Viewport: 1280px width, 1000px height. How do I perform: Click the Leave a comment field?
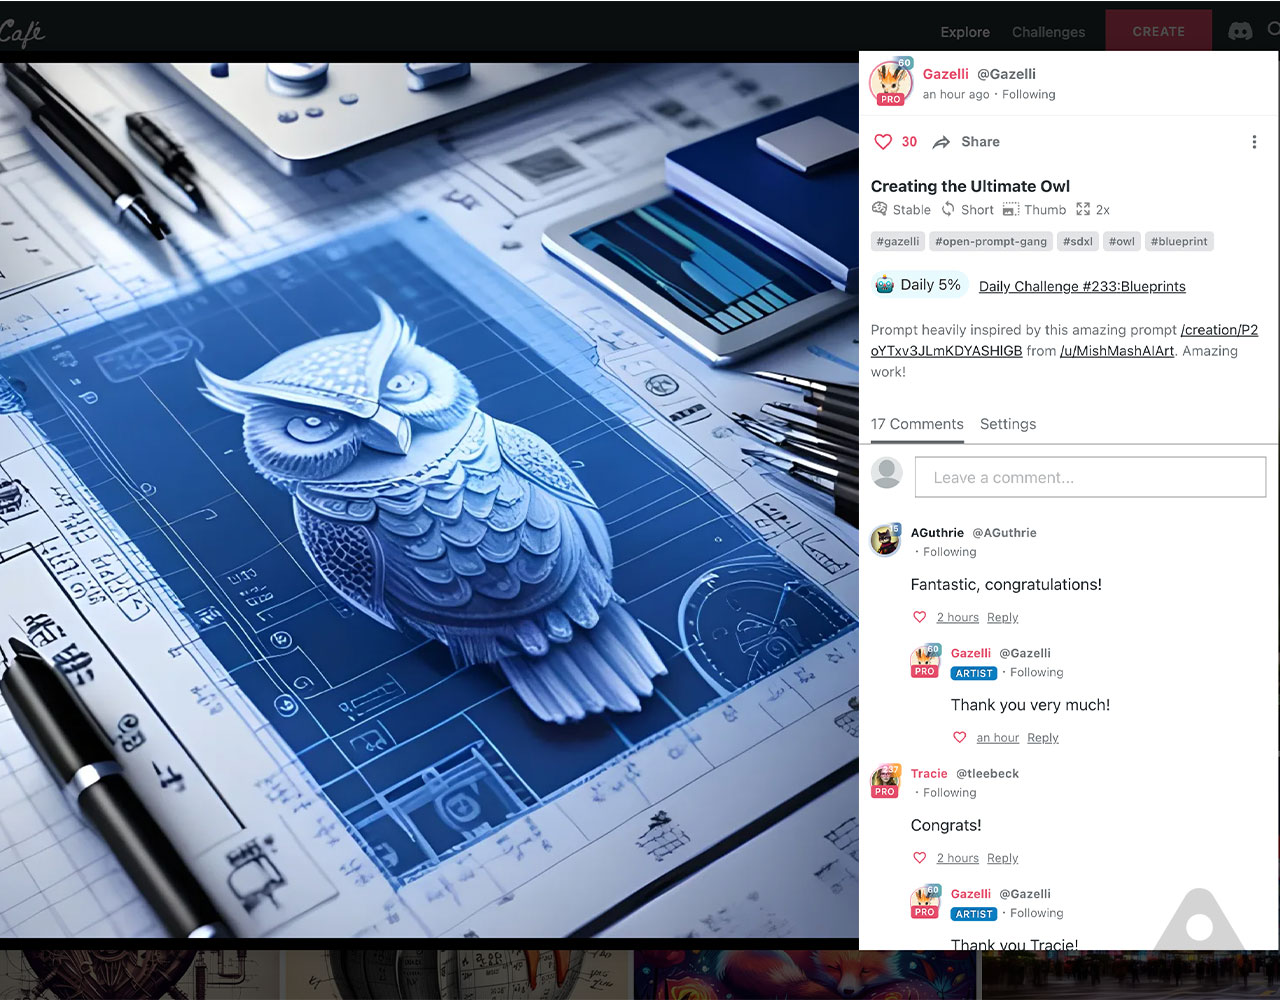click(1090, 477)
